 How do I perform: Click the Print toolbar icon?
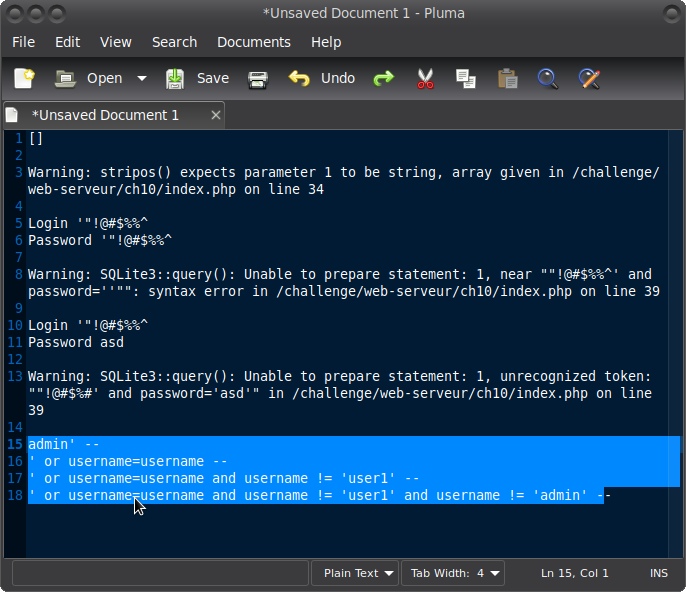(258, 80)
